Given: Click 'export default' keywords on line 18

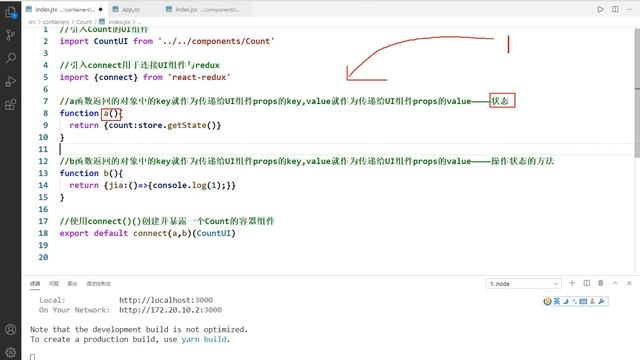Looking at the screenshot, I should [x=93, y=233].
